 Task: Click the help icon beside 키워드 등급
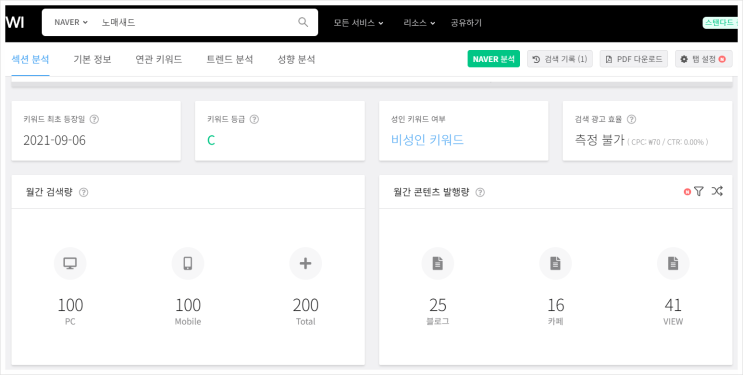tap(254, 119)
